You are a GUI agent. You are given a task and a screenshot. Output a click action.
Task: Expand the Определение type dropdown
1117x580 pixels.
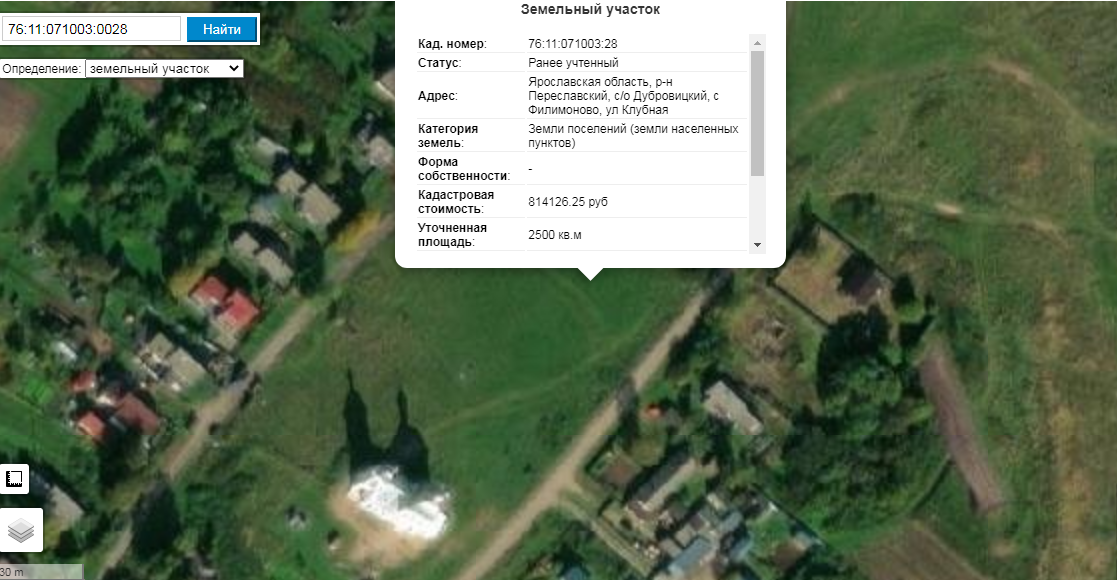click(x=164, y=68)
